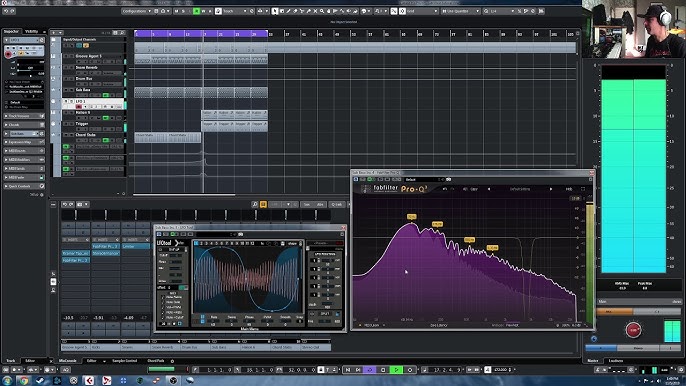Image resolution: width=686 pixels, height=386 pixels.
Task: Switch to the Loudness tab in right zone
Action: point(616,361)
